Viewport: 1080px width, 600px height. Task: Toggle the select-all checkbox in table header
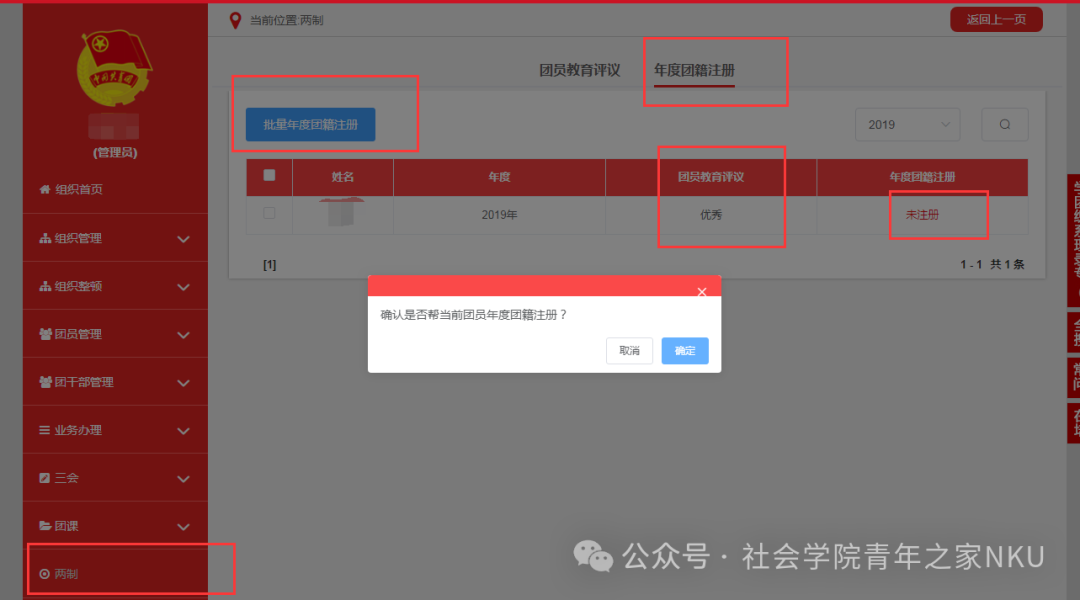click(269, 176)
